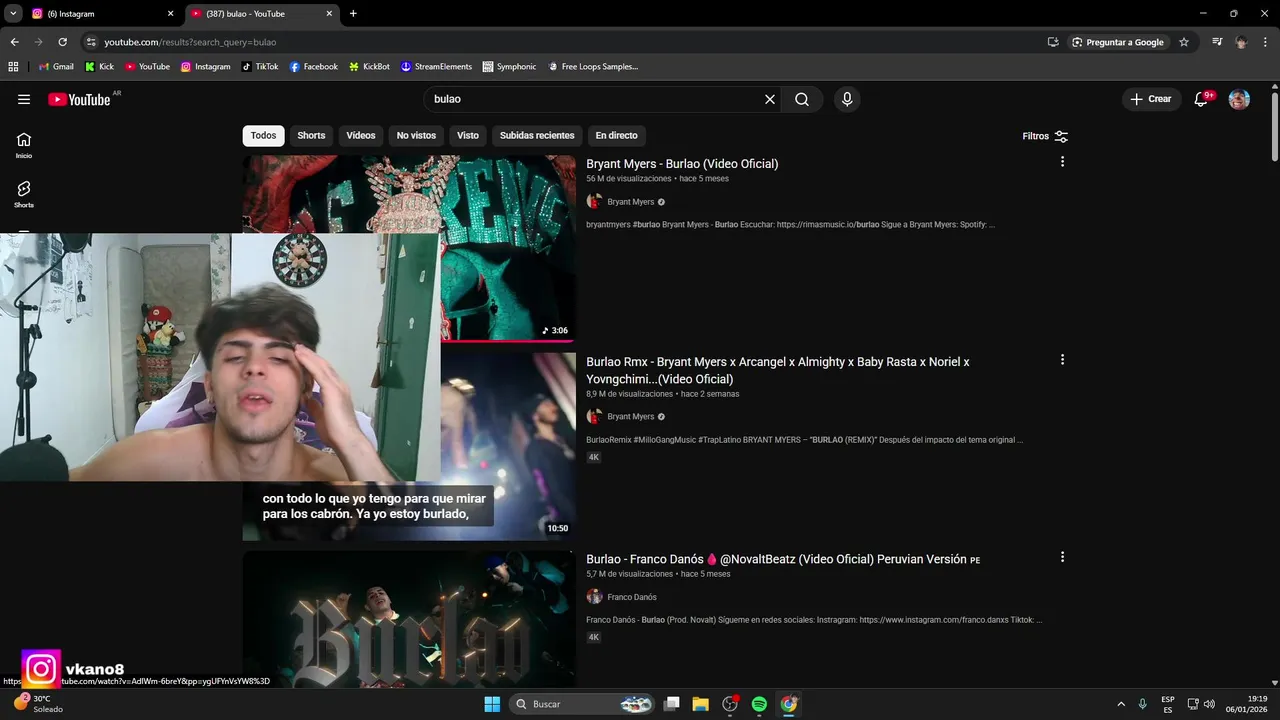Screen dimensions: 1280x720
Task: Open Free Loops Samples bookmark
Action: point(592,66)
